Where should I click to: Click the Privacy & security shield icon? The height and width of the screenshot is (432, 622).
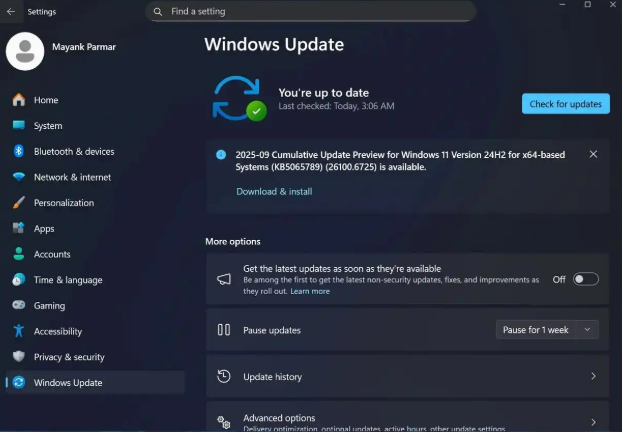pos(19,357)
